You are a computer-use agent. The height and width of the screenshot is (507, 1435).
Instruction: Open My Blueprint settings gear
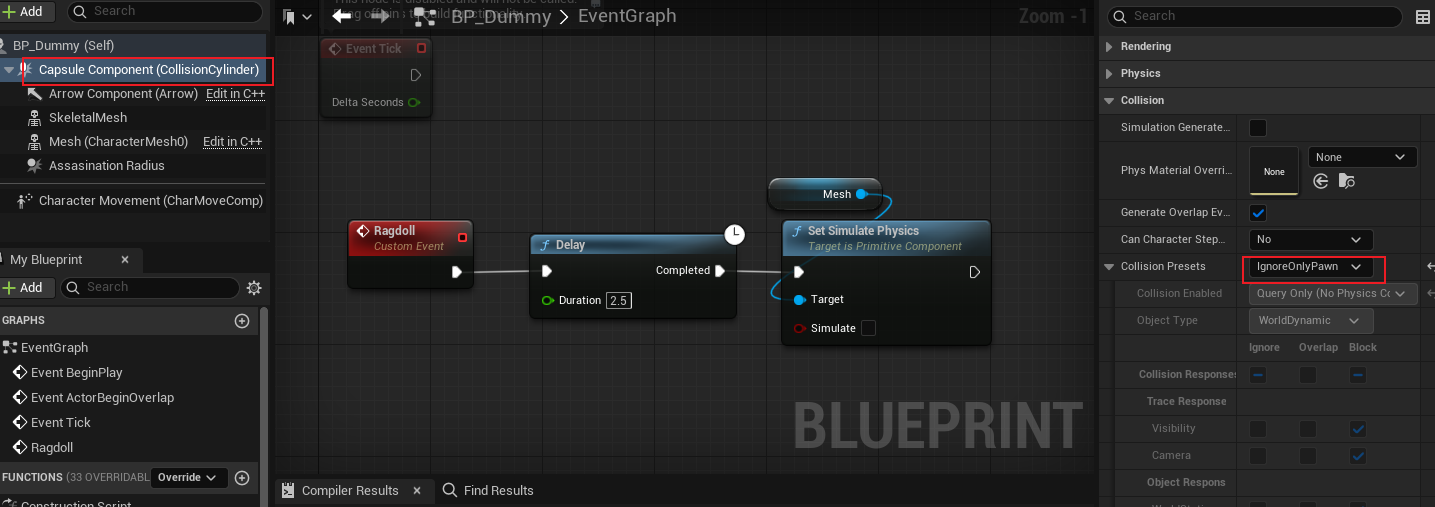[x=254, y=288]
